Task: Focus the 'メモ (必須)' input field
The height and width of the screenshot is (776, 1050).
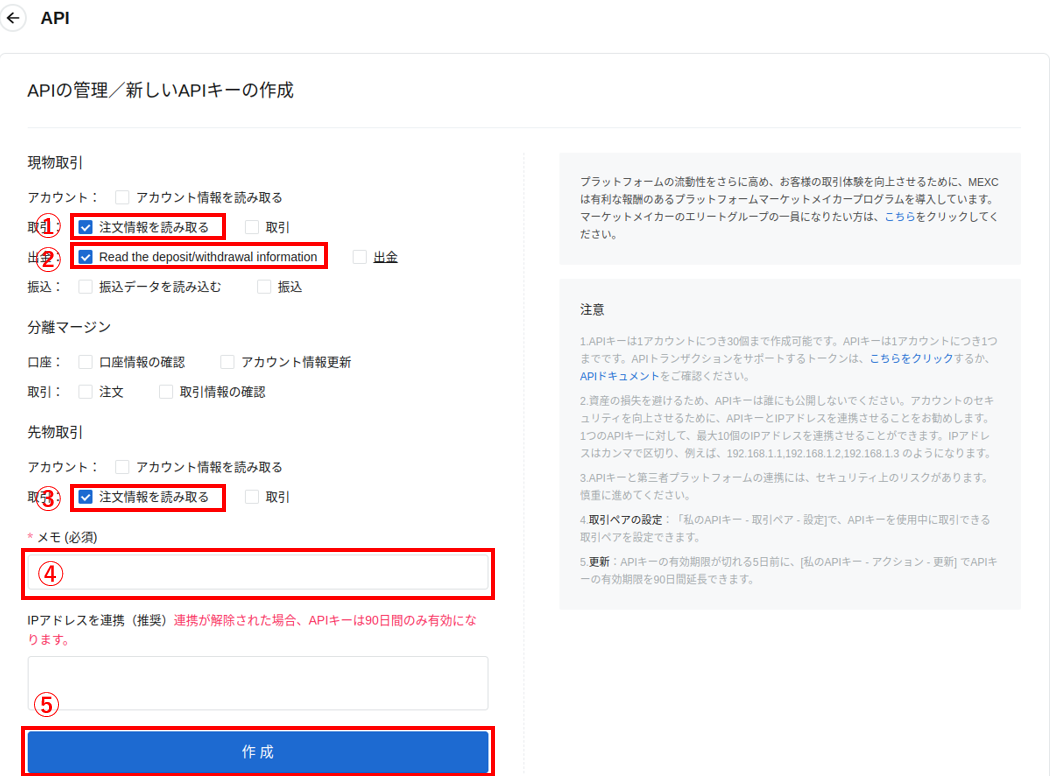Action: click(x=258, y=573)
